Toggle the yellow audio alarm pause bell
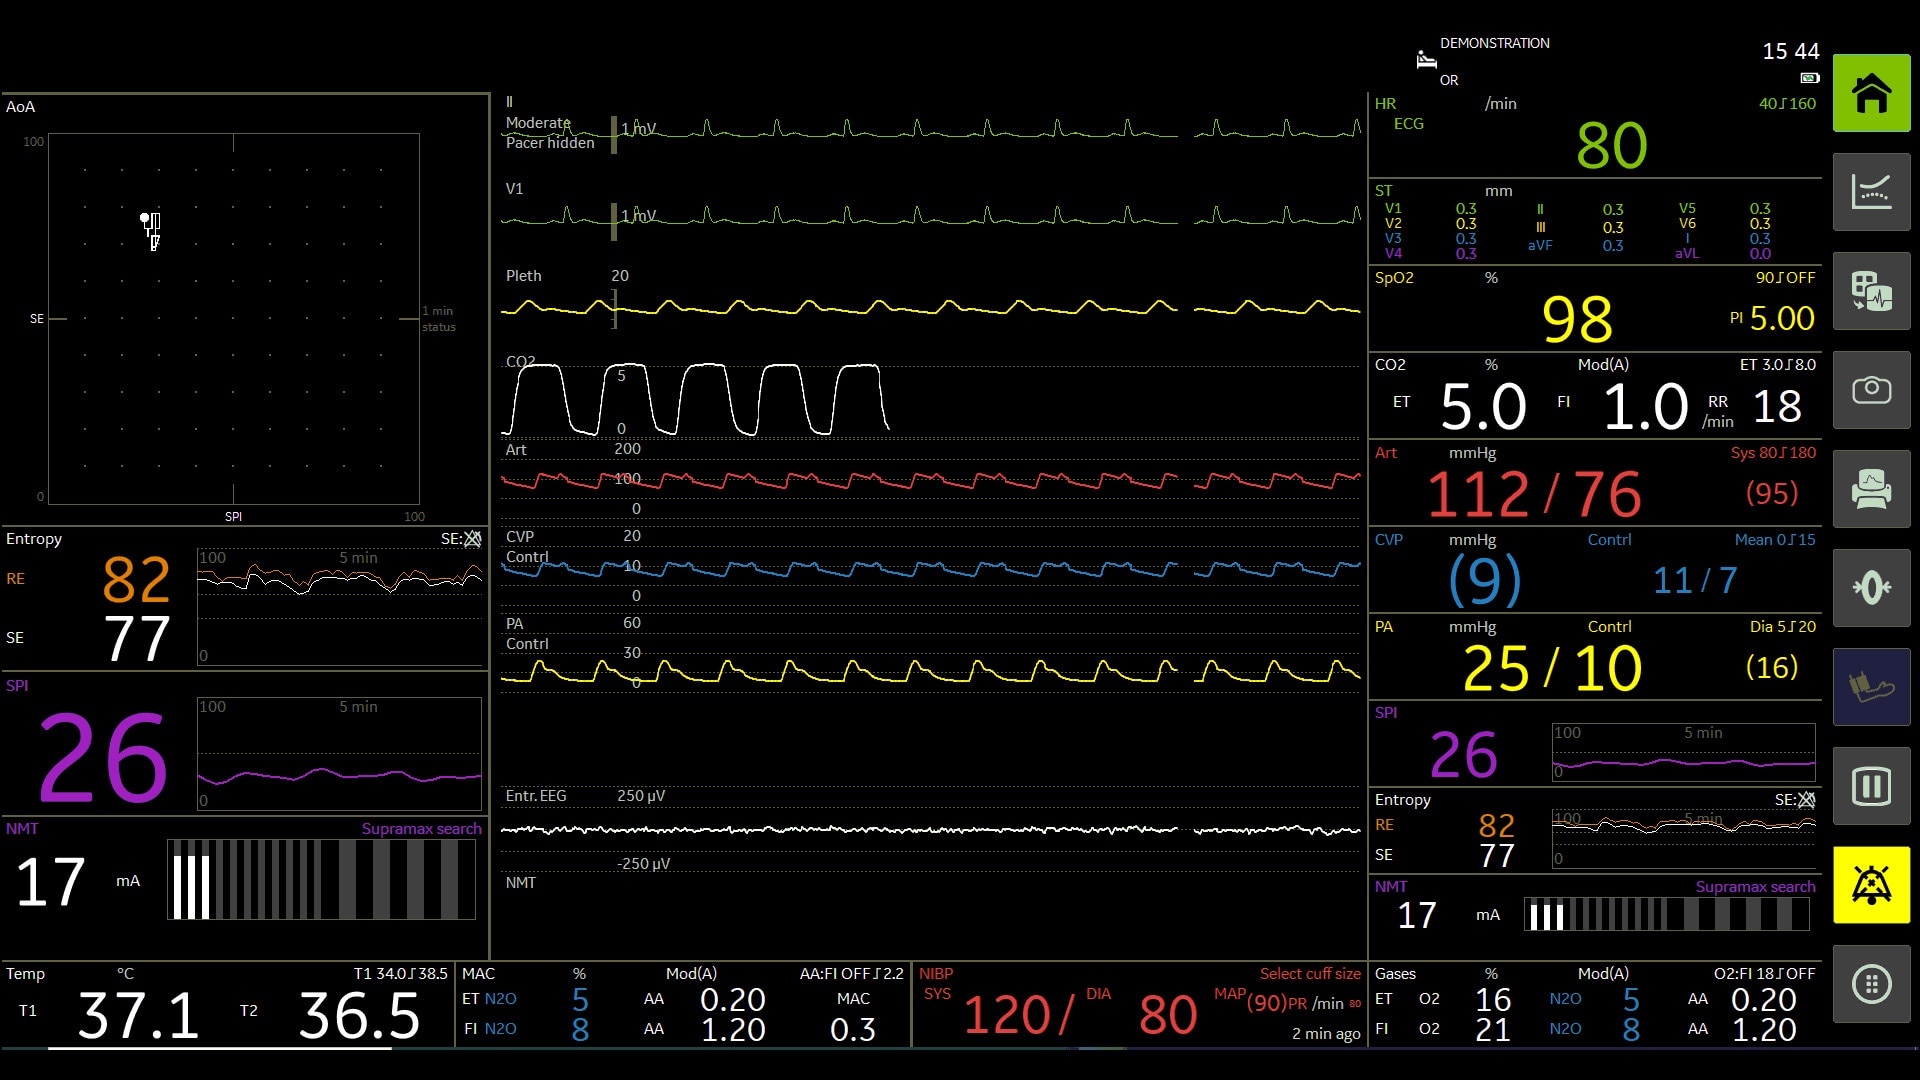Screen dimensions: 1920x1080 (1871, 885)
